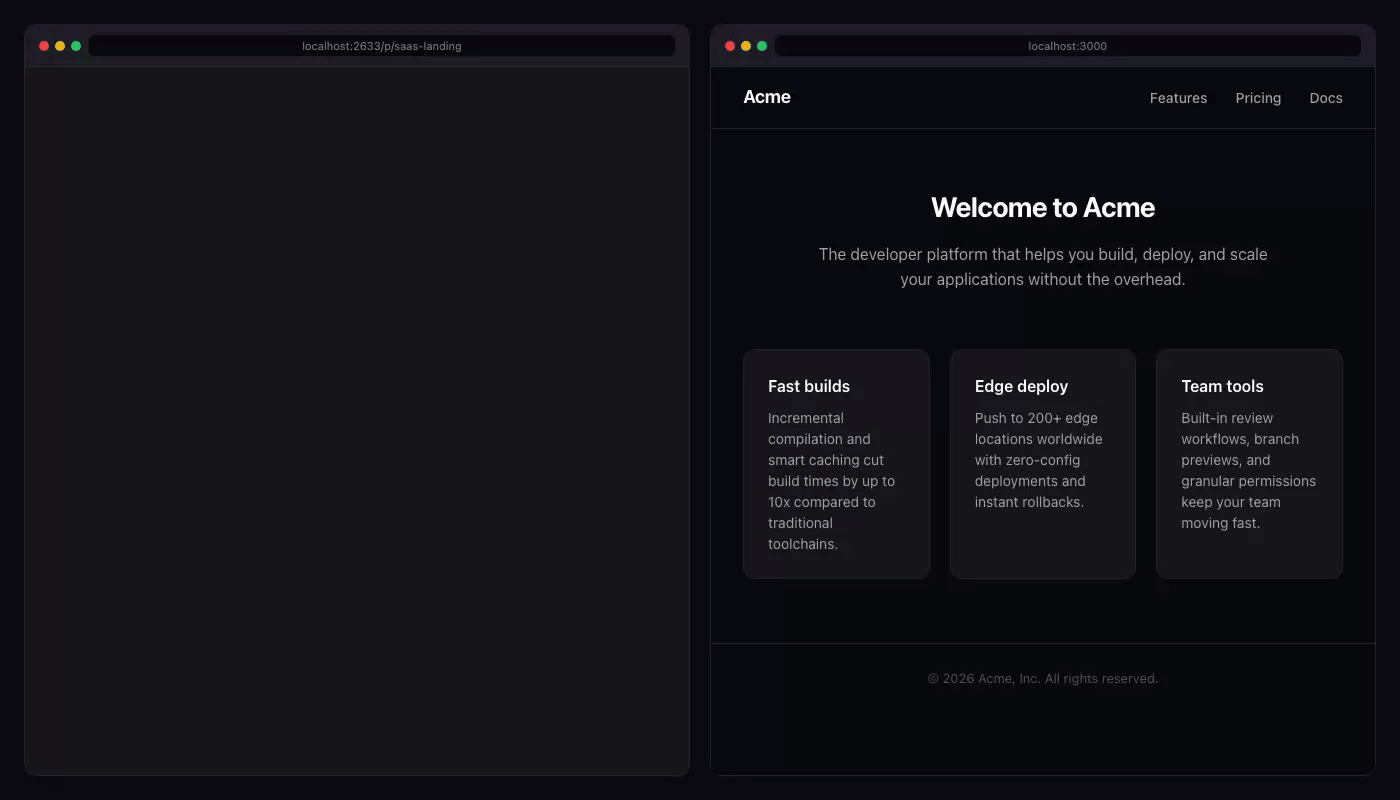
Task: Click the Welcome to Acme heading
Action: tap(1043, 207)
